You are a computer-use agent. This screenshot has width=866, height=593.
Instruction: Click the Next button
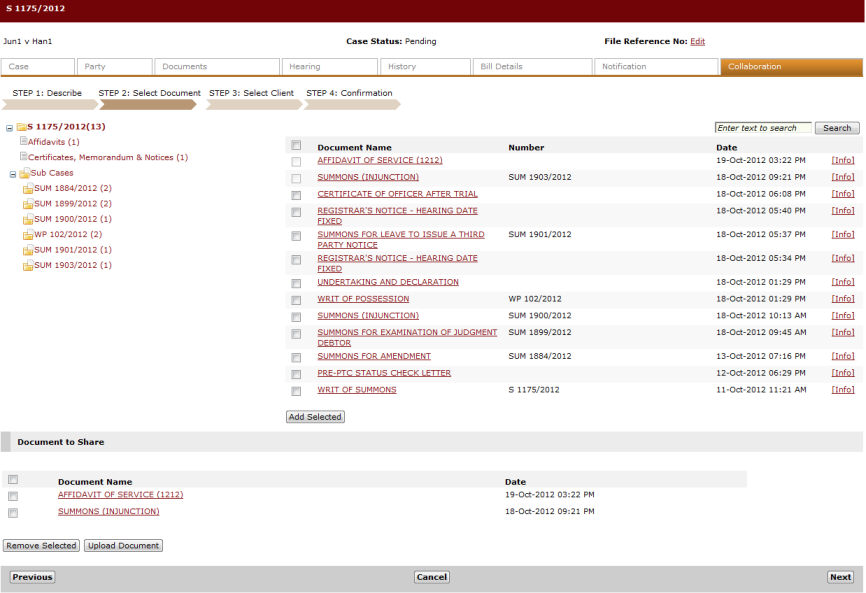(840, 577)
